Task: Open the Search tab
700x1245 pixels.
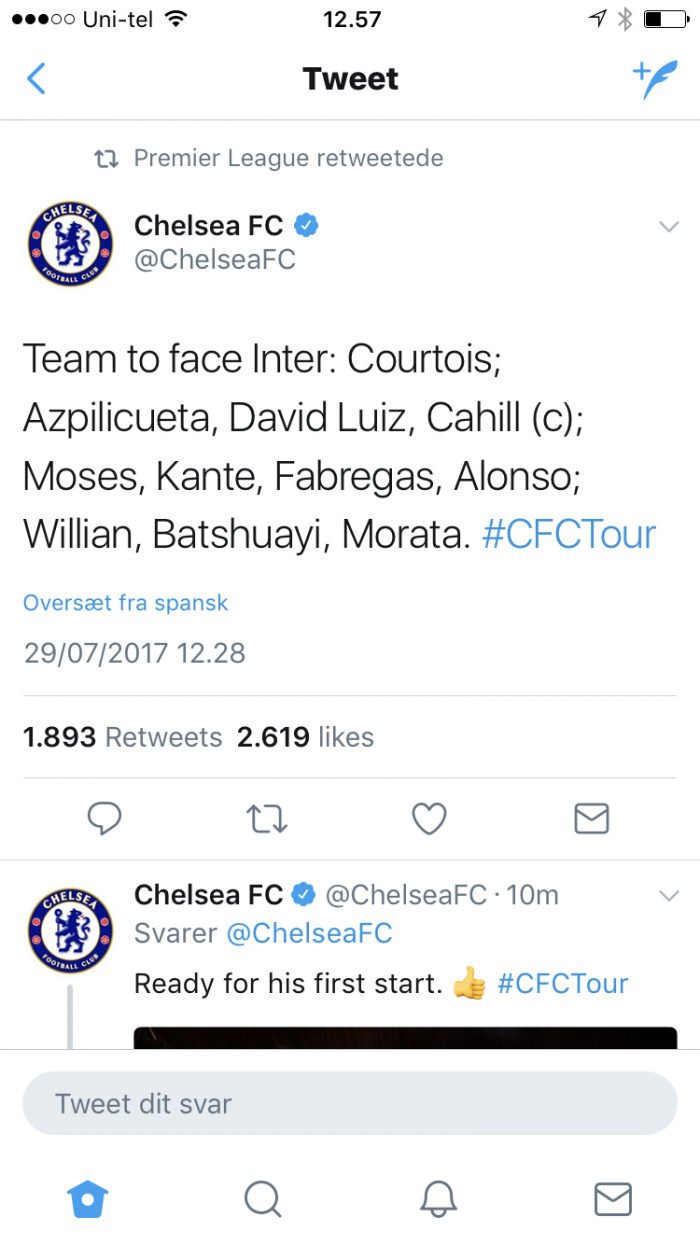Action: tap(262, 1197)
